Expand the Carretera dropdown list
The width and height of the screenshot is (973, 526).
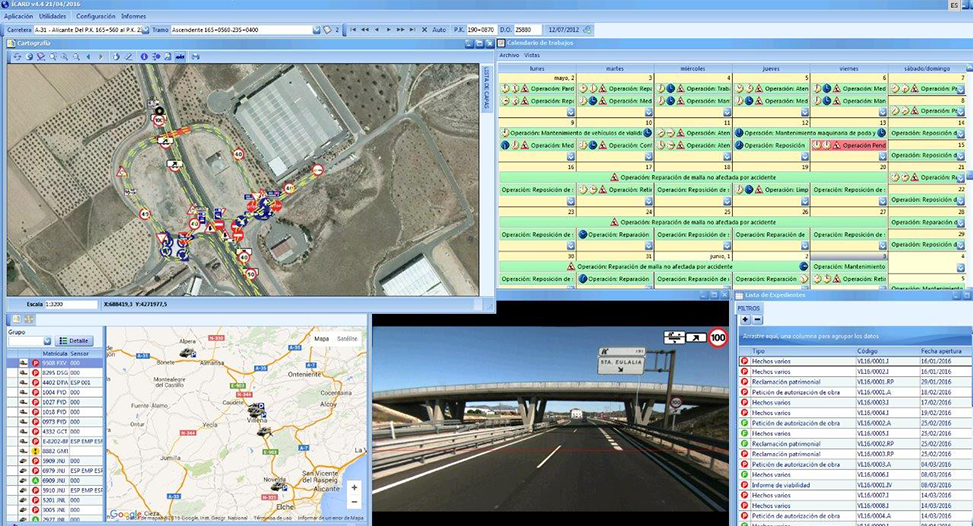pyautogui.click(x=145, y=30)
